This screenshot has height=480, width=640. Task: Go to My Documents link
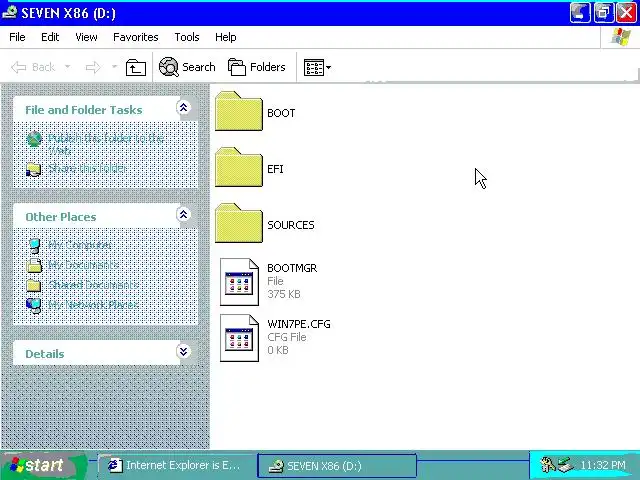tap(83, 265)
